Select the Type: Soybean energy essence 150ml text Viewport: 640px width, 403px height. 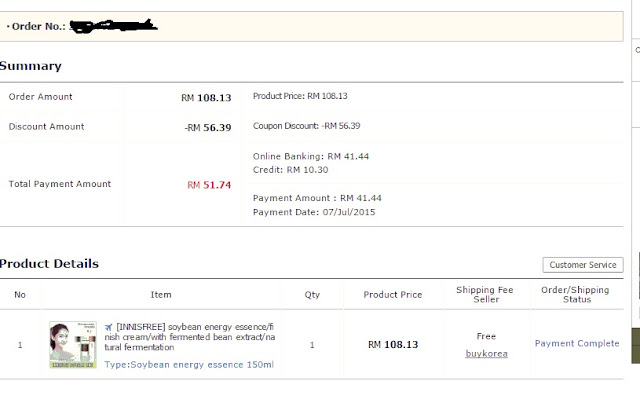pyautogui.click(x=189, y=364)
